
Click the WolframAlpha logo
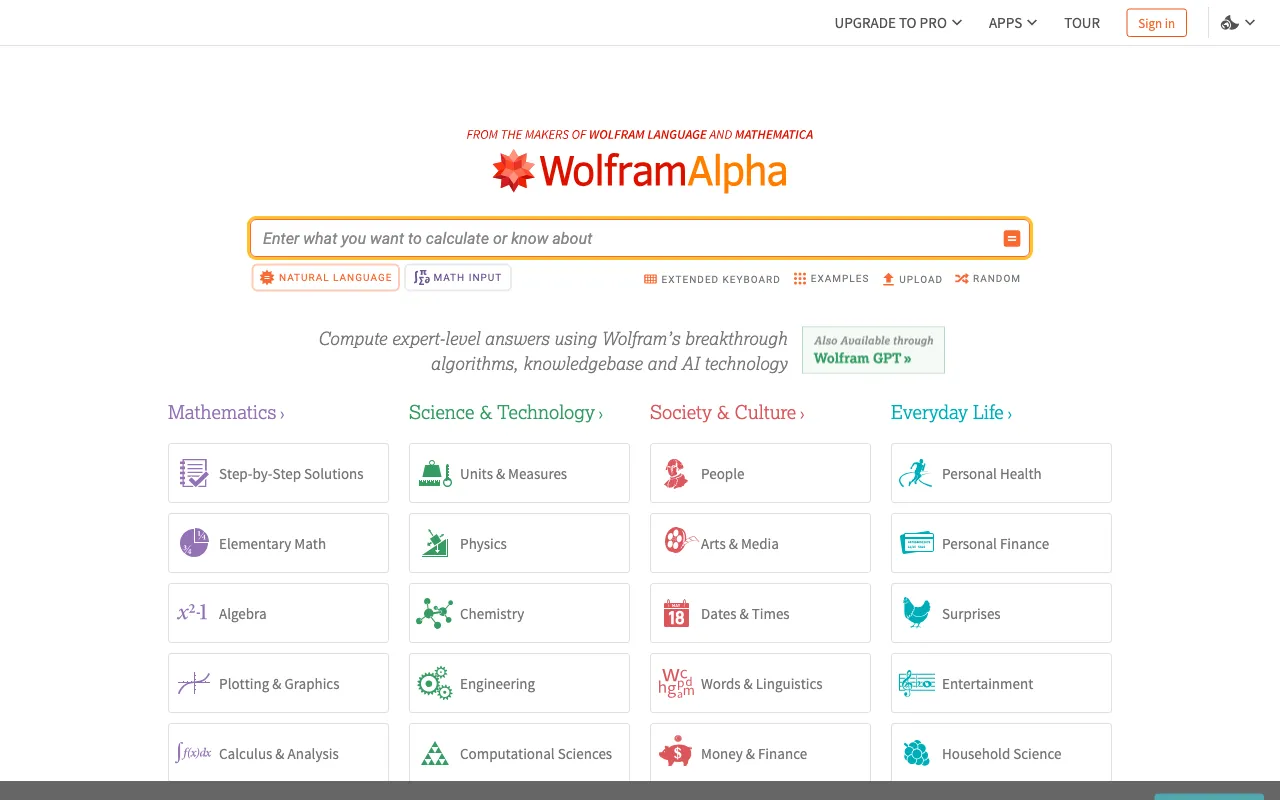(640, 171)
